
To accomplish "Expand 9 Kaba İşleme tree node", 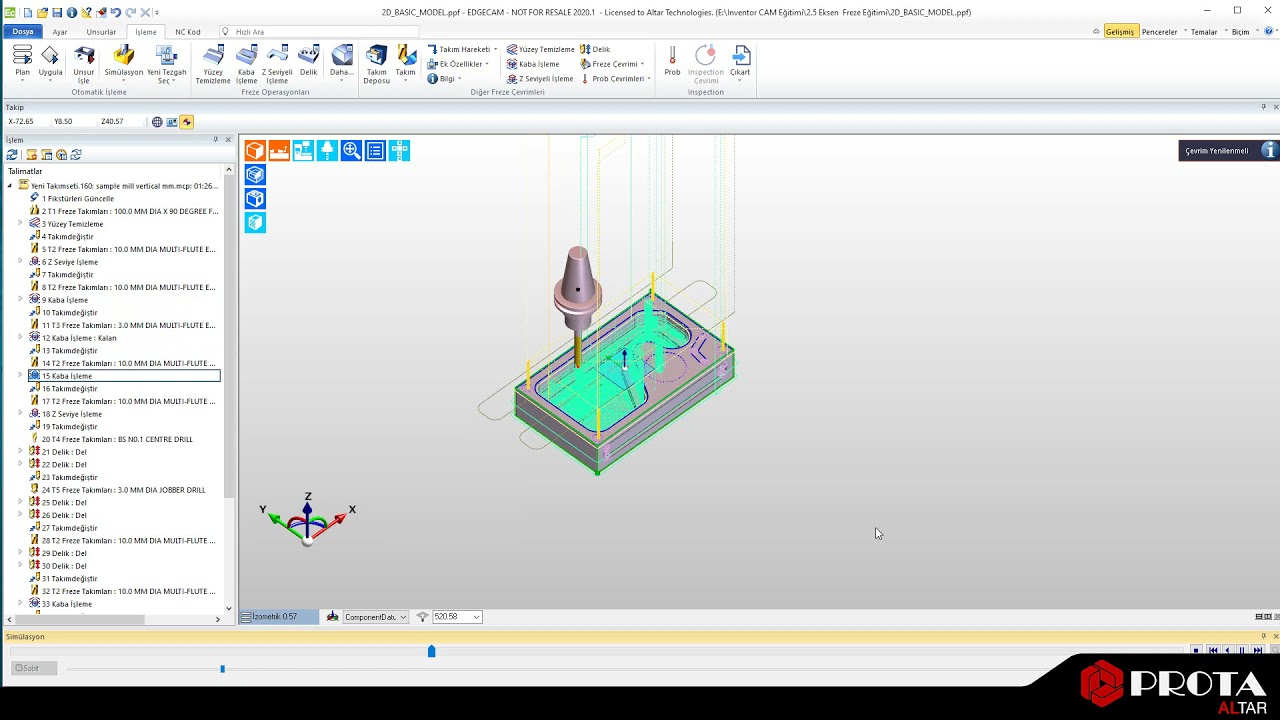I will 20,300.
